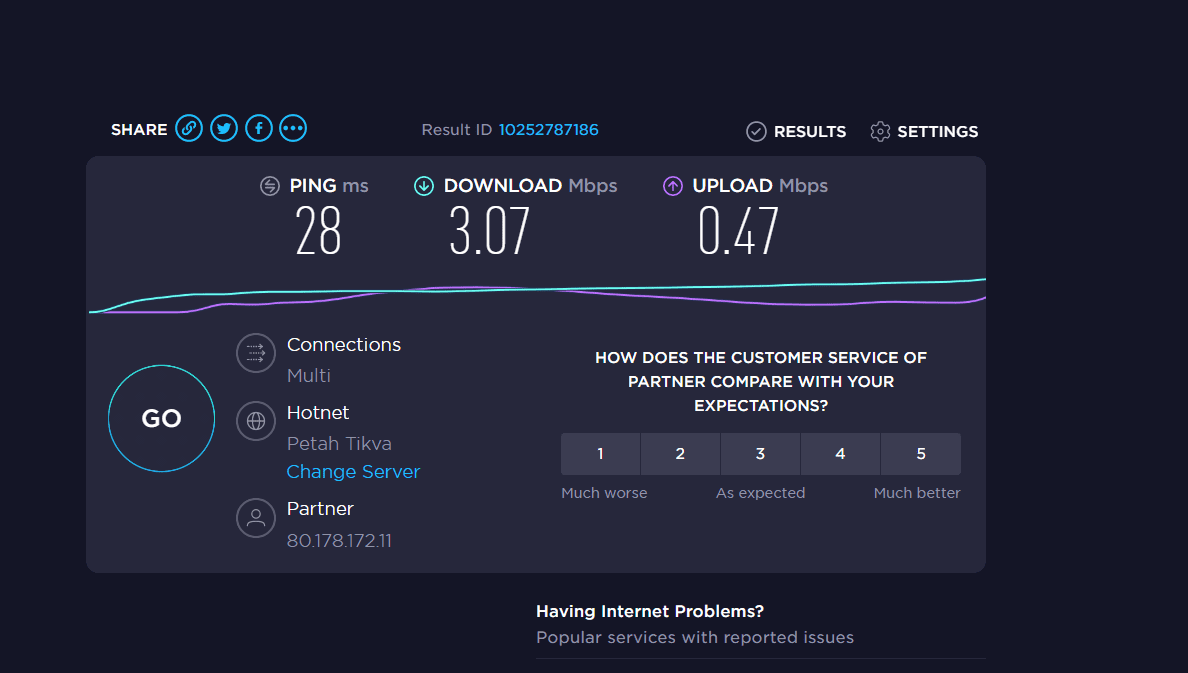Click the Connections multi icon
Image resolution: width=1188 pixels, height=673 pixels.
[255, 352]
